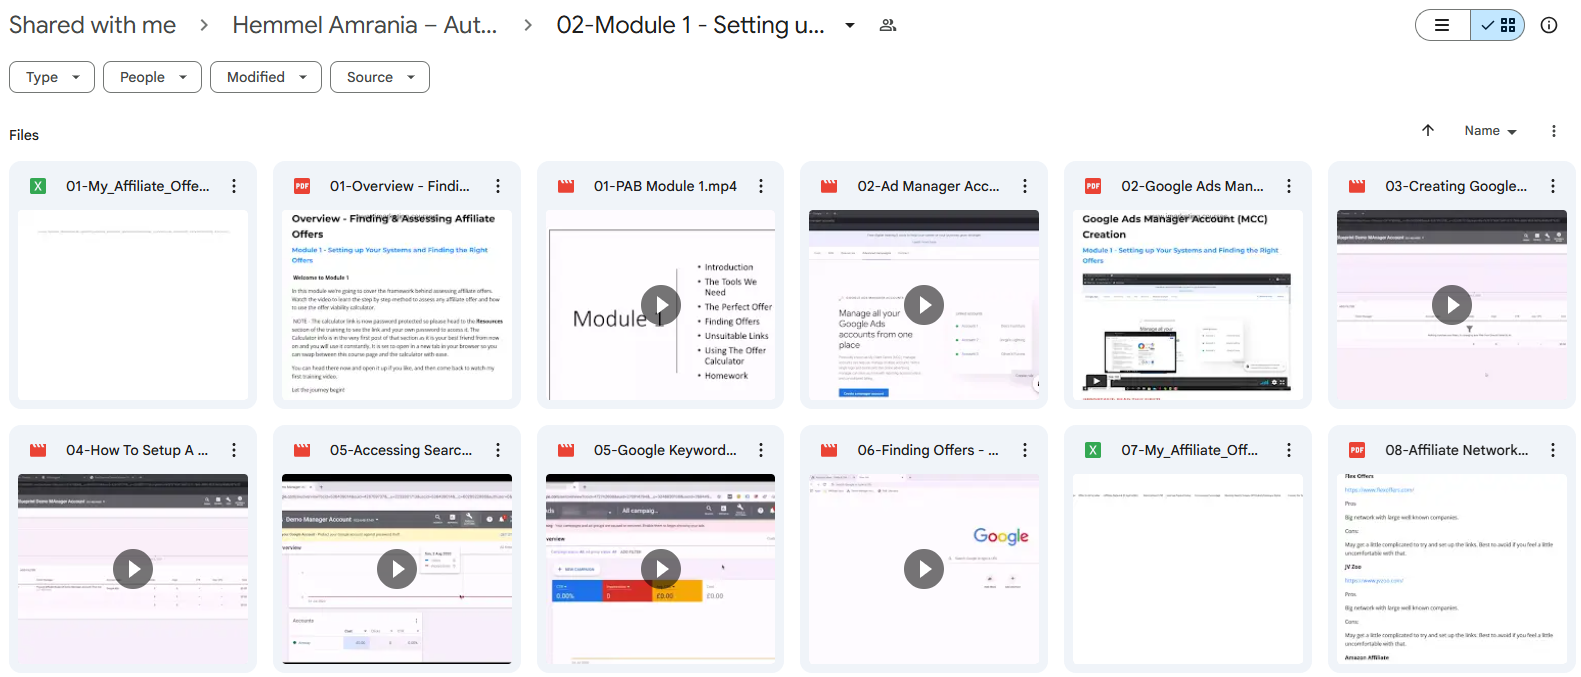Switch to list layout view

(x=1443, y=25)
